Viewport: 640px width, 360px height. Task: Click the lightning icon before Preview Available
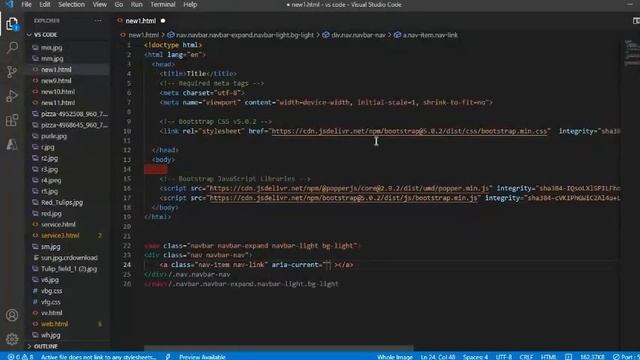click(168, 357)
